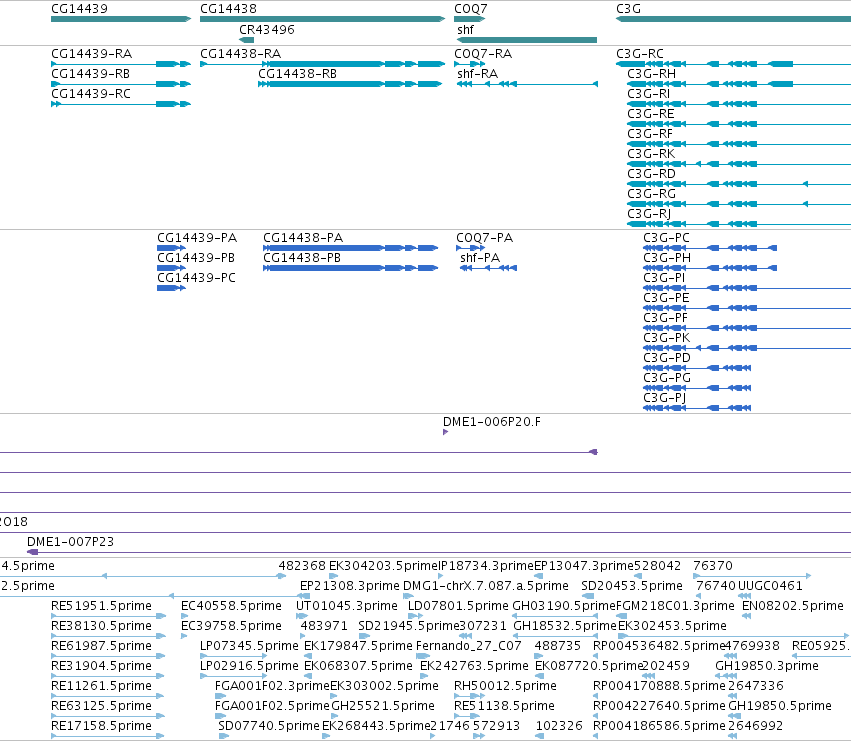This screenshot has height=741, width=851.
Task: Click EST GH19850.3prime
Action: (x=767, y=666)
